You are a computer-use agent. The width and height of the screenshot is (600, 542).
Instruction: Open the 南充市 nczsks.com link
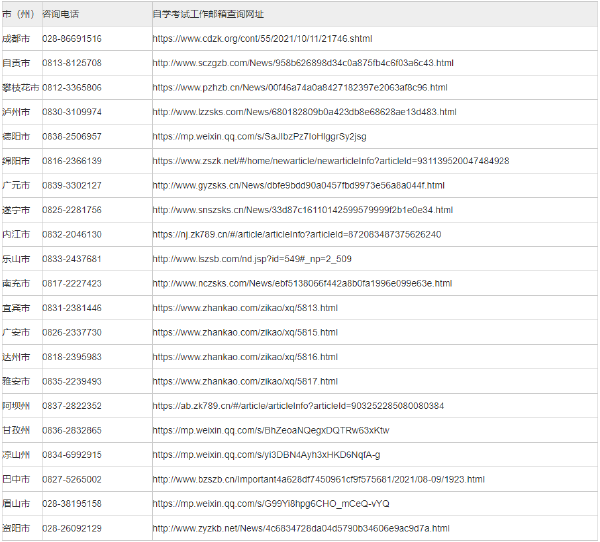pos(302,284)
